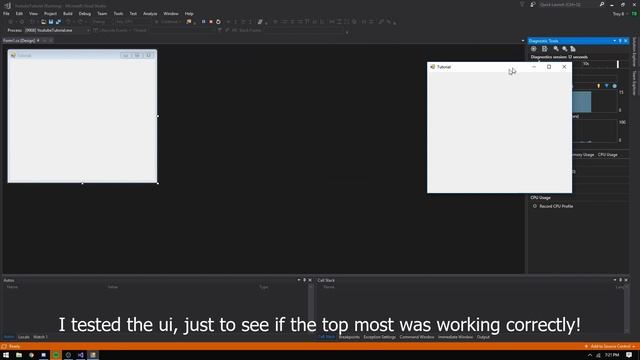Open the Team menu
640x360 pixels.
click(102, 13)
